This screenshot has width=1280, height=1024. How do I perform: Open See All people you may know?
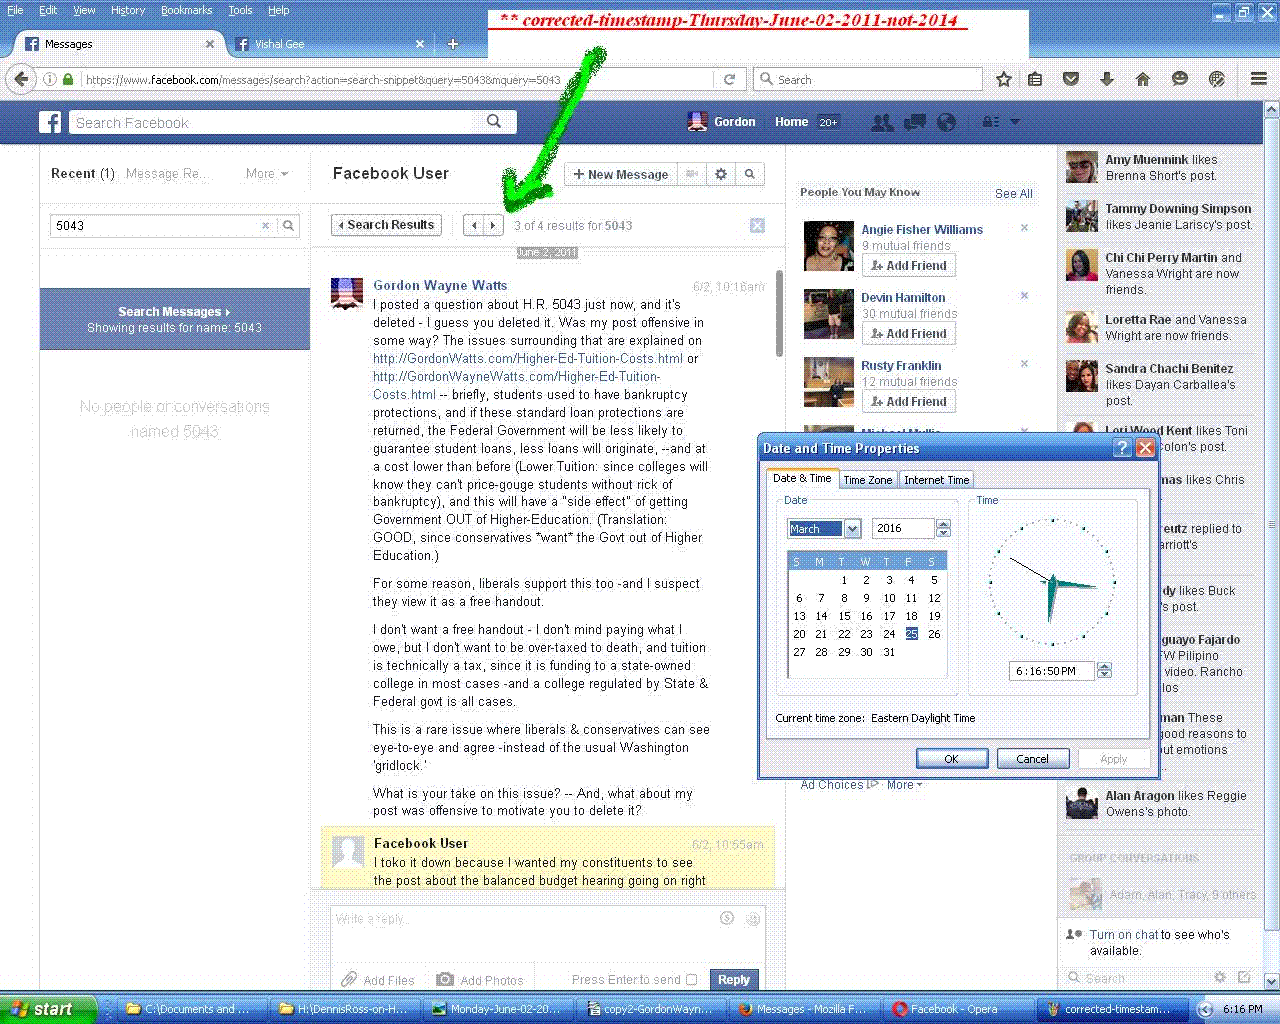click(1013, 194)
